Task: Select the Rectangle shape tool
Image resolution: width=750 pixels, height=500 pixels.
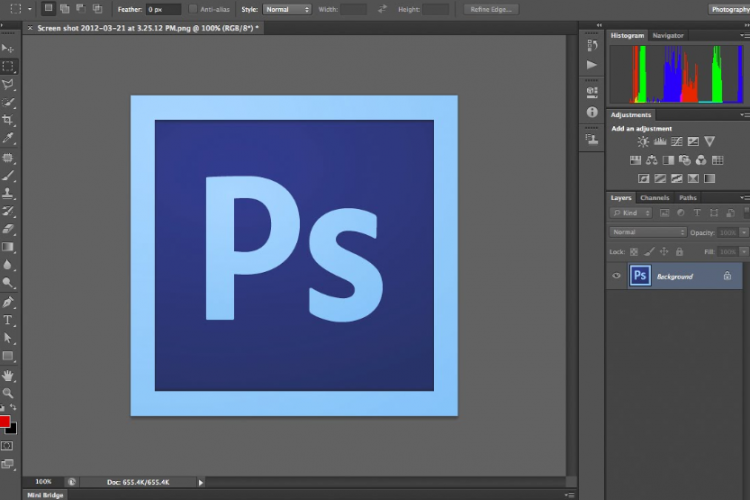Action: pos(8,356)
